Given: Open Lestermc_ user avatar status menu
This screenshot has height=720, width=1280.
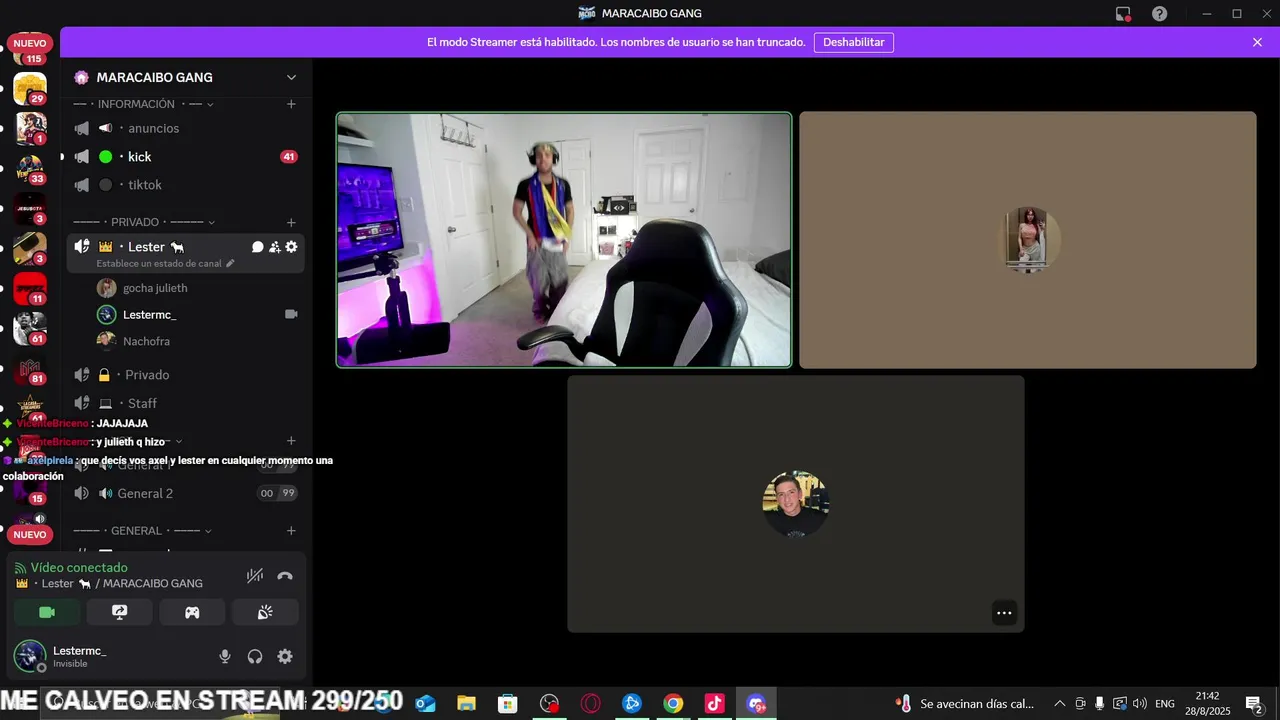Looking at the screenshot, I should pos(30,656).
